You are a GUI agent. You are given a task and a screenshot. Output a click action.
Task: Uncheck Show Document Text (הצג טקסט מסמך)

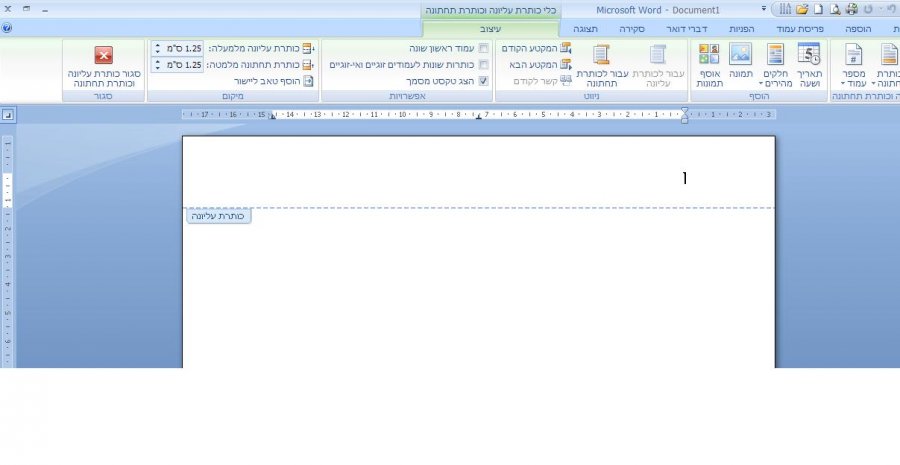(484, 81)
